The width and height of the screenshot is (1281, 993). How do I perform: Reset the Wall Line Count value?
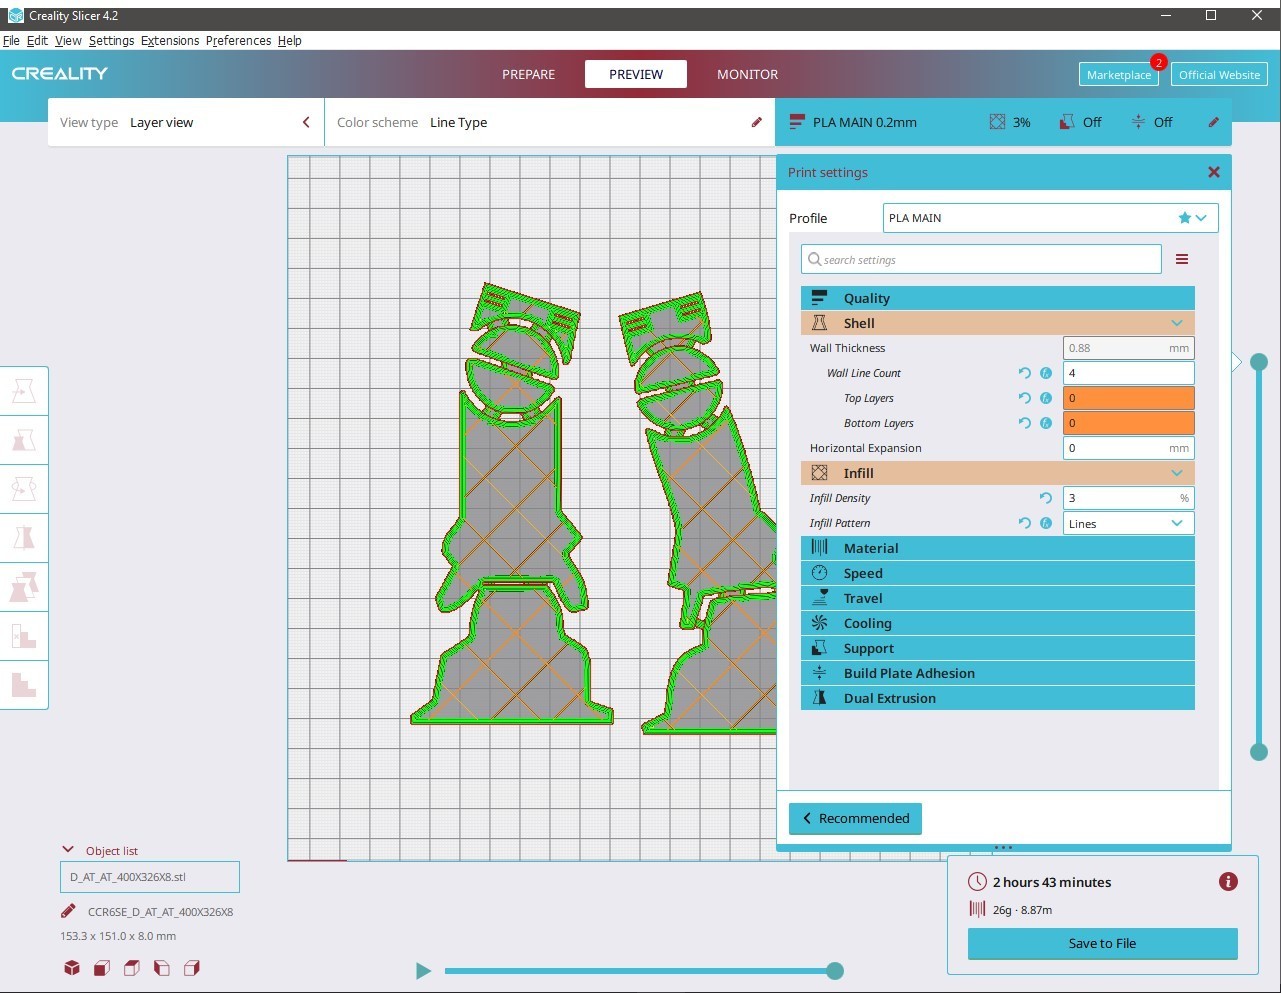click(x=1024, y=373)
